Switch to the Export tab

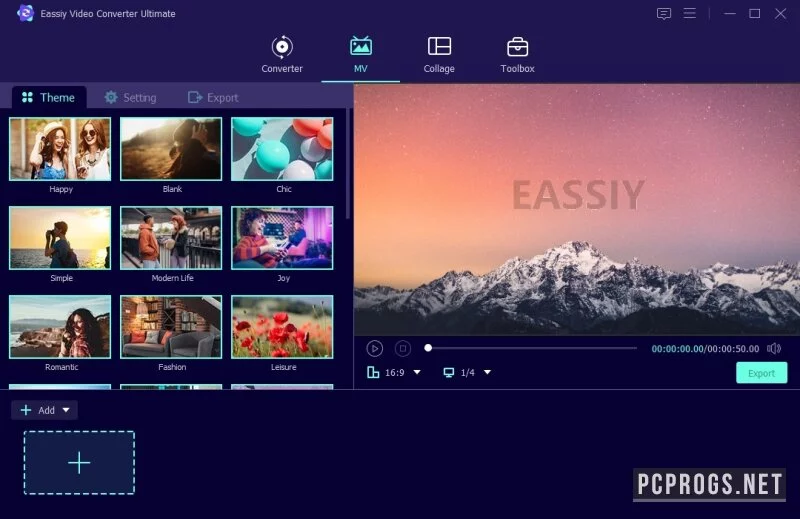[213, 97]
